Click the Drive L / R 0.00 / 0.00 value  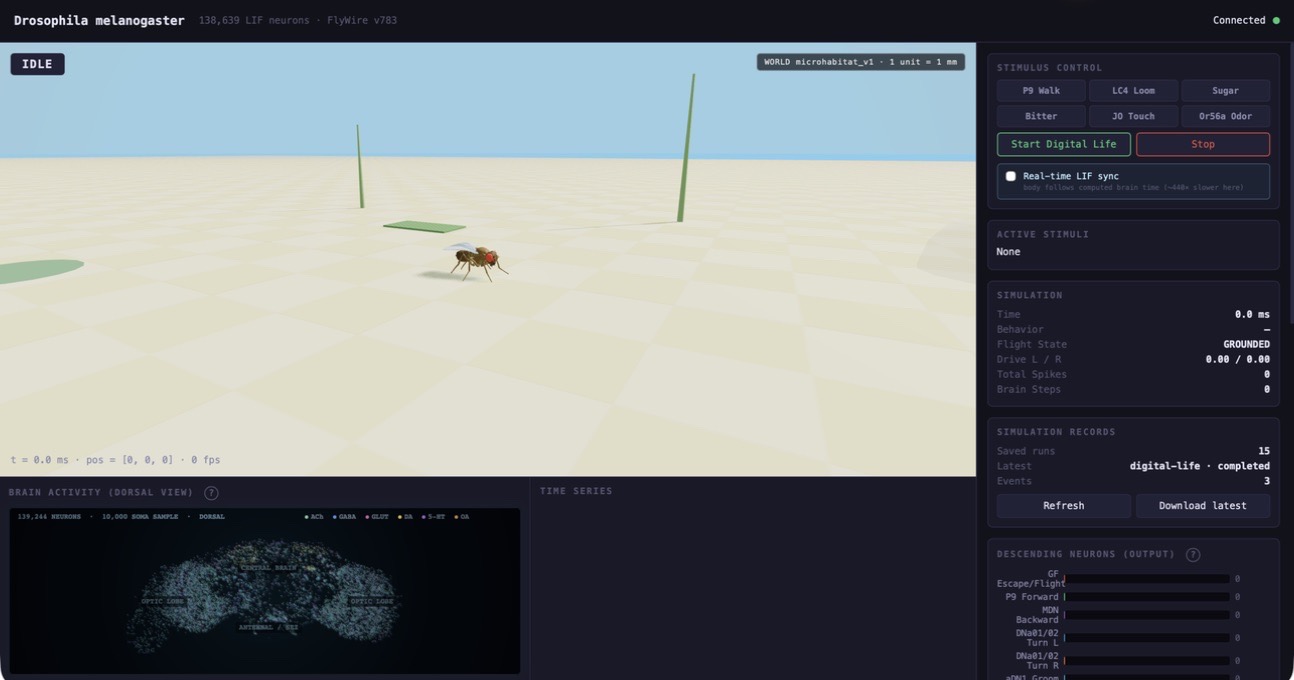(x=1238, y=359)
